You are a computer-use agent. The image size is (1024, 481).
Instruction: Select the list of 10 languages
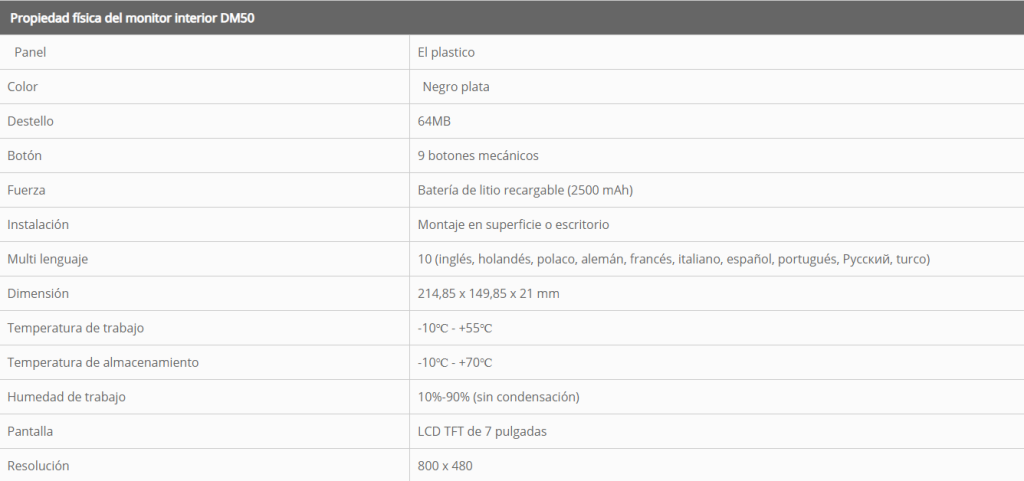pos(674,260)
